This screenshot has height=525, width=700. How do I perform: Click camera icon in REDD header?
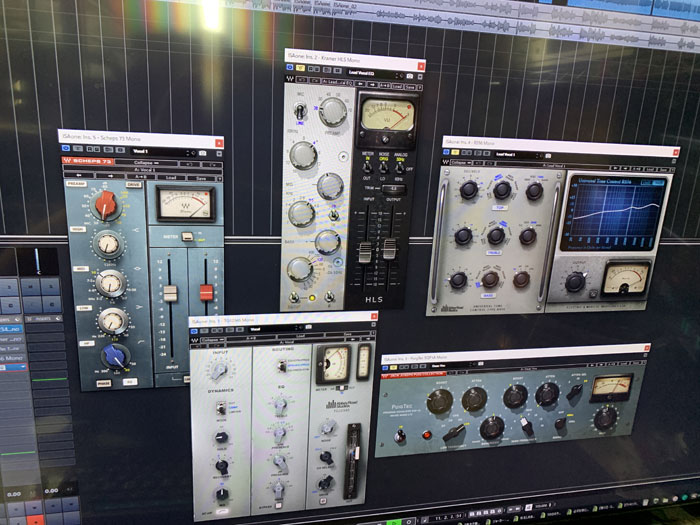[x=548, y=156]
